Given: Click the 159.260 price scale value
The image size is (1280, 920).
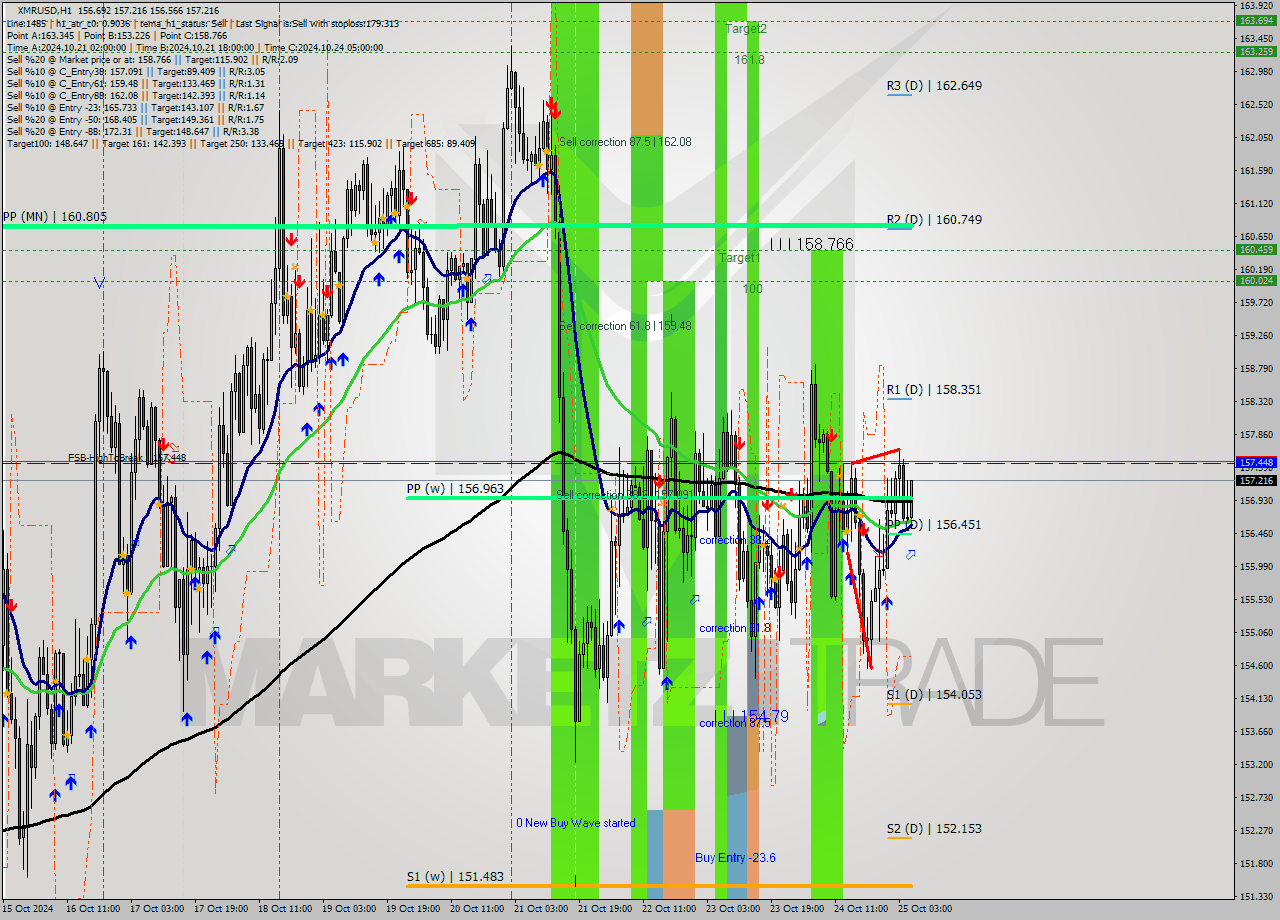Looking at the screenshot, I should 1256,336.
